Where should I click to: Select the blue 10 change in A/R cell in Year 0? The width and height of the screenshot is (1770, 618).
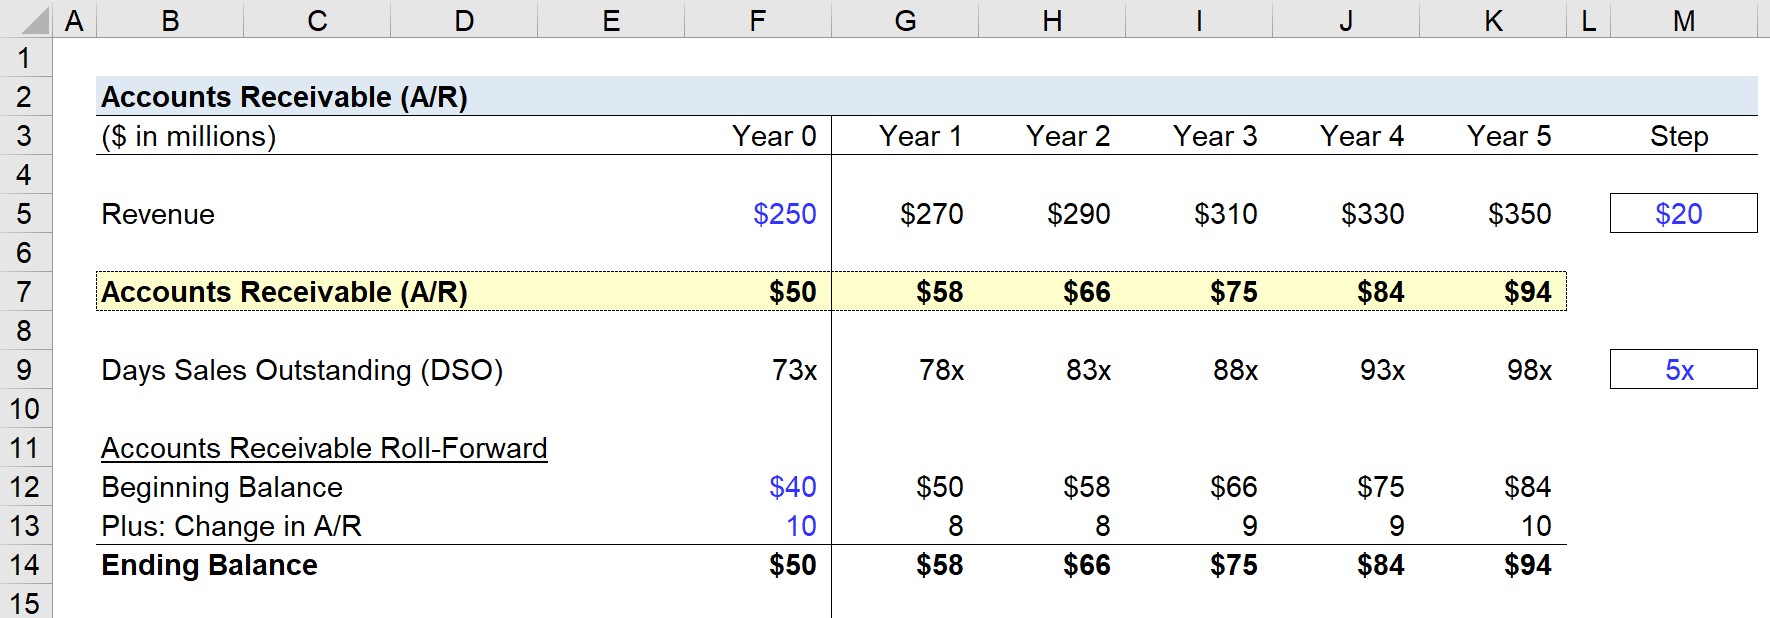pos(758,526)
